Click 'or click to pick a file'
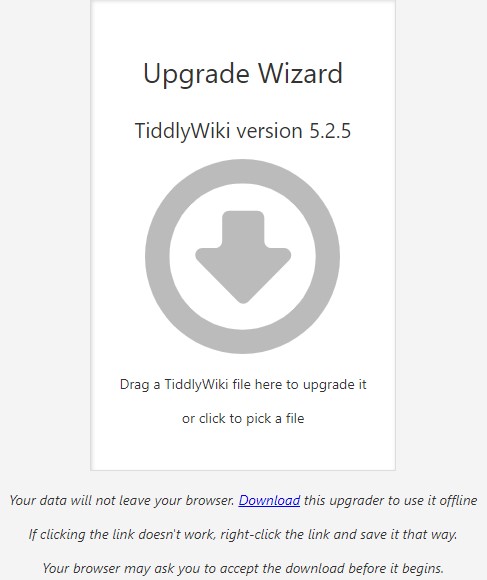The width and height of the screenshot is (487, 580). click(243, 418)
